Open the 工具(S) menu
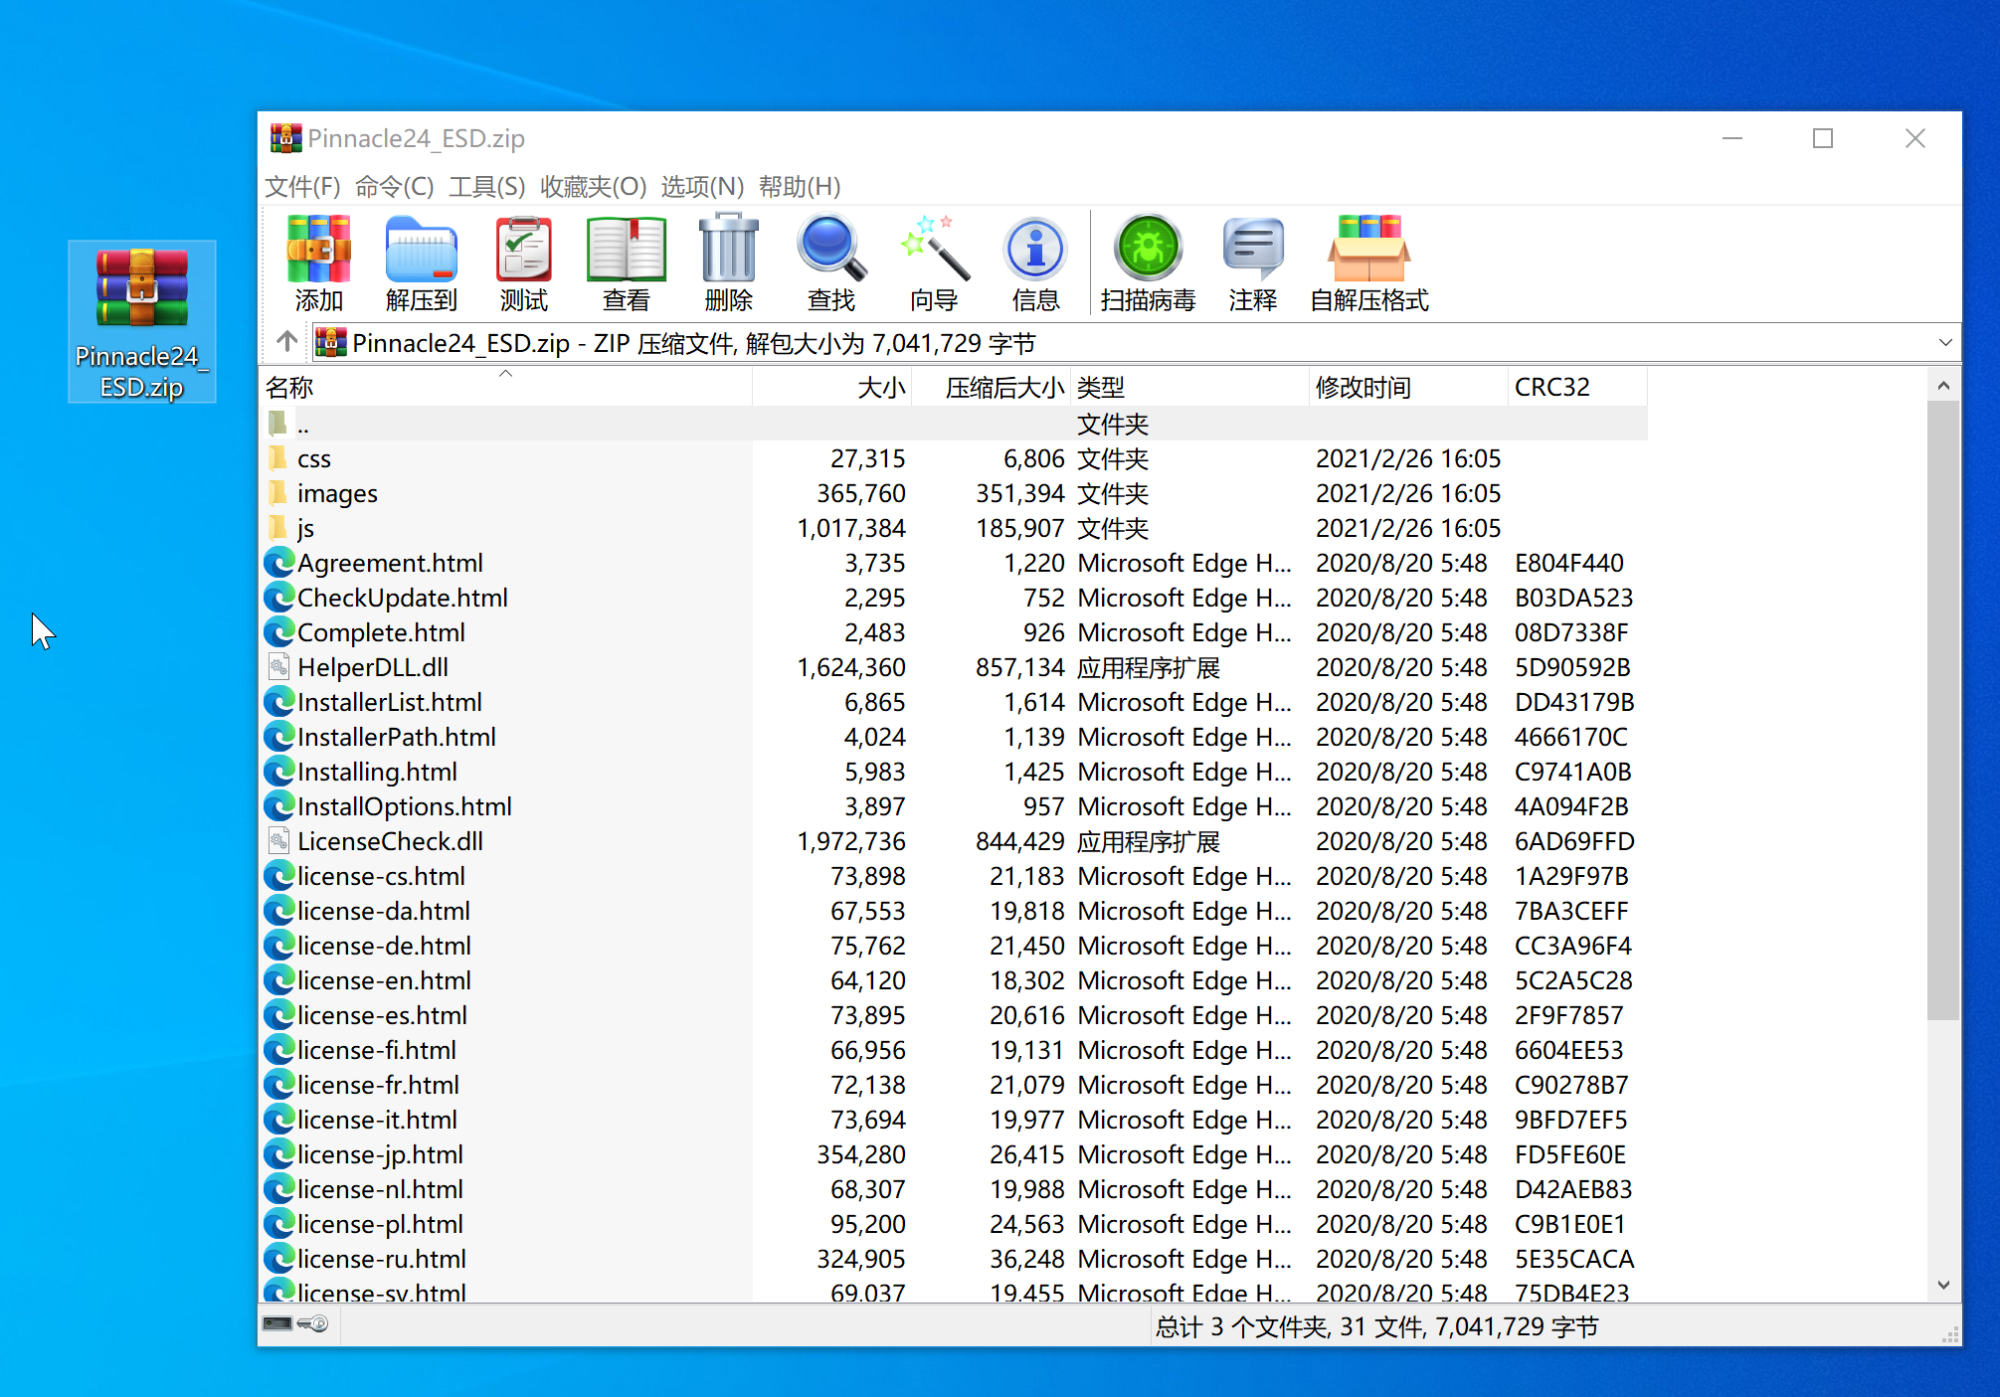This screenshot has width=2000, height=1397. (487, 187)
